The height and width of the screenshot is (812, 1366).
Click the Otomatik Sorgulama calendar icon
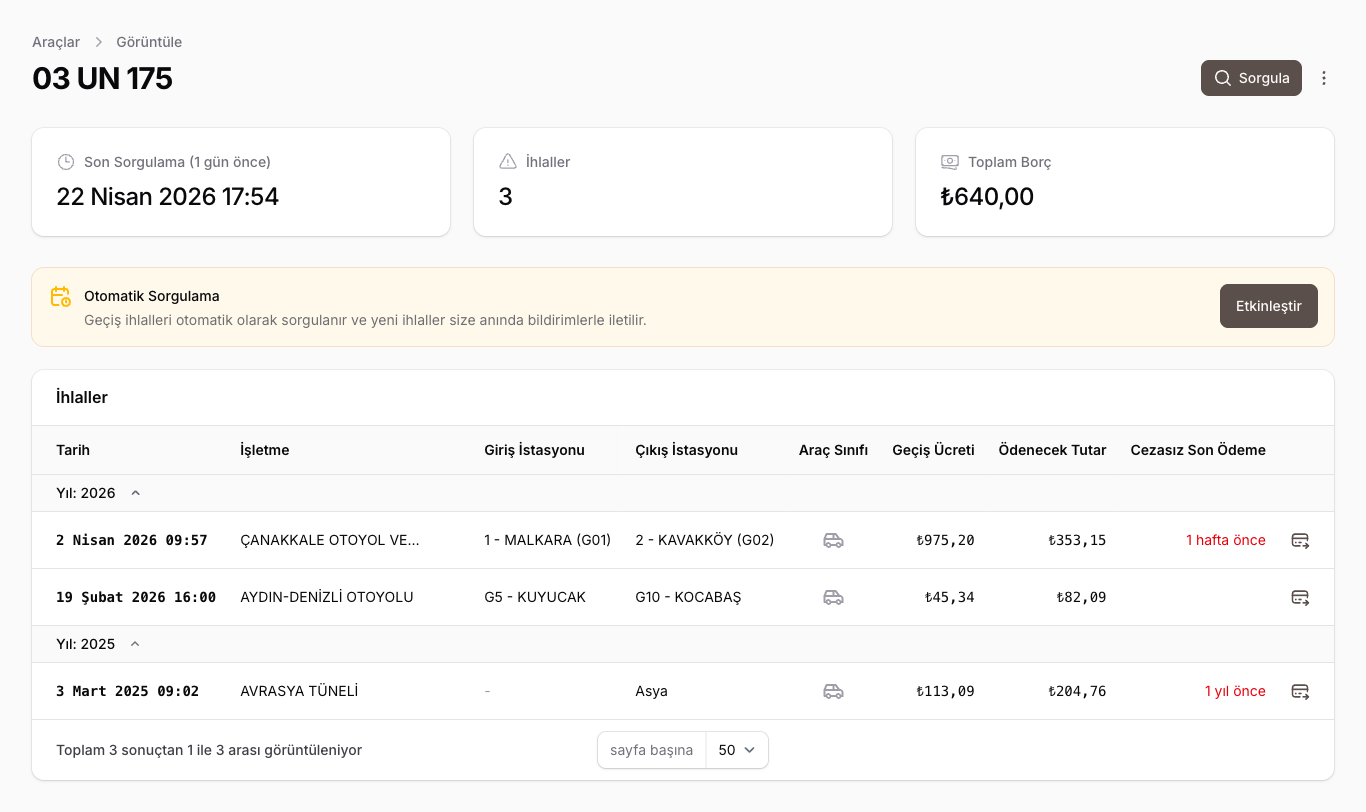61,297
